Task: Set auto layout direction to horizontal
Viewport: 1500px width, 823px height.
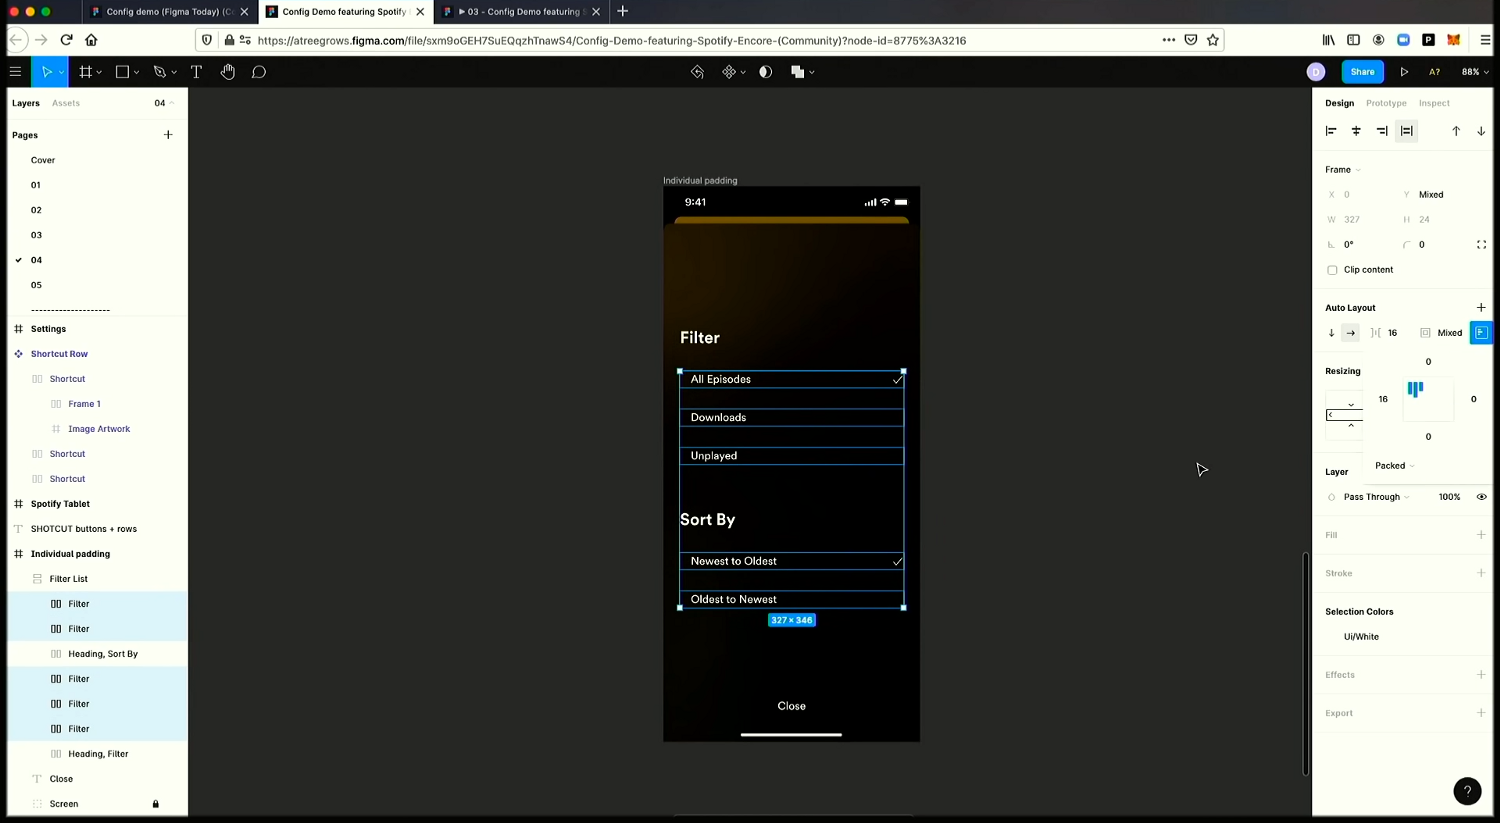Action: click(x=1351, y=333)
